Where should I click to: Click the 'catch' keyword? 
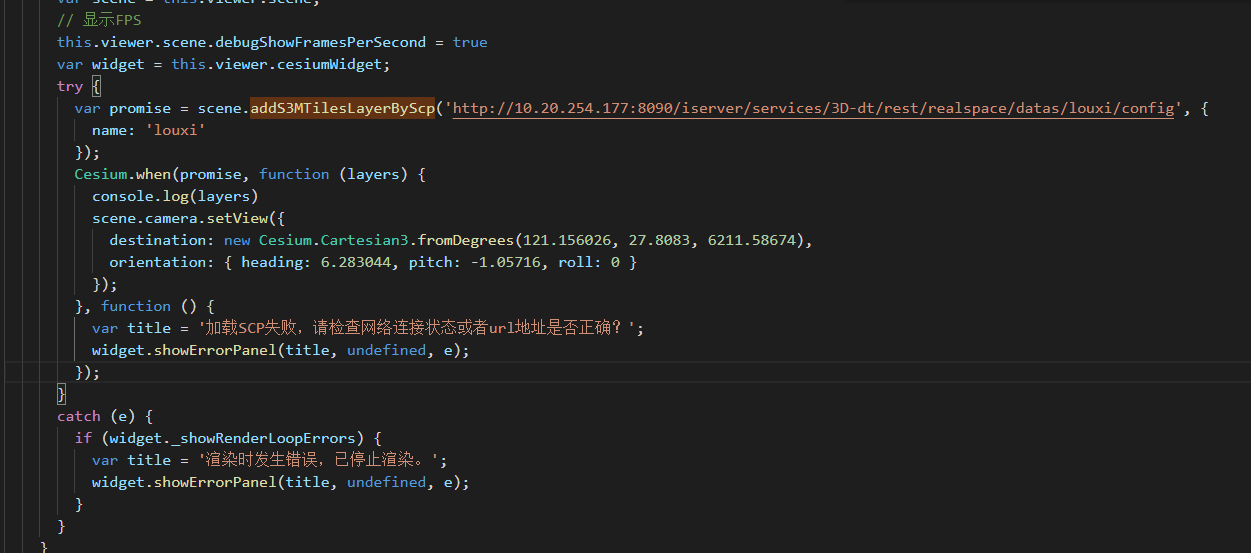click(79, 416)
